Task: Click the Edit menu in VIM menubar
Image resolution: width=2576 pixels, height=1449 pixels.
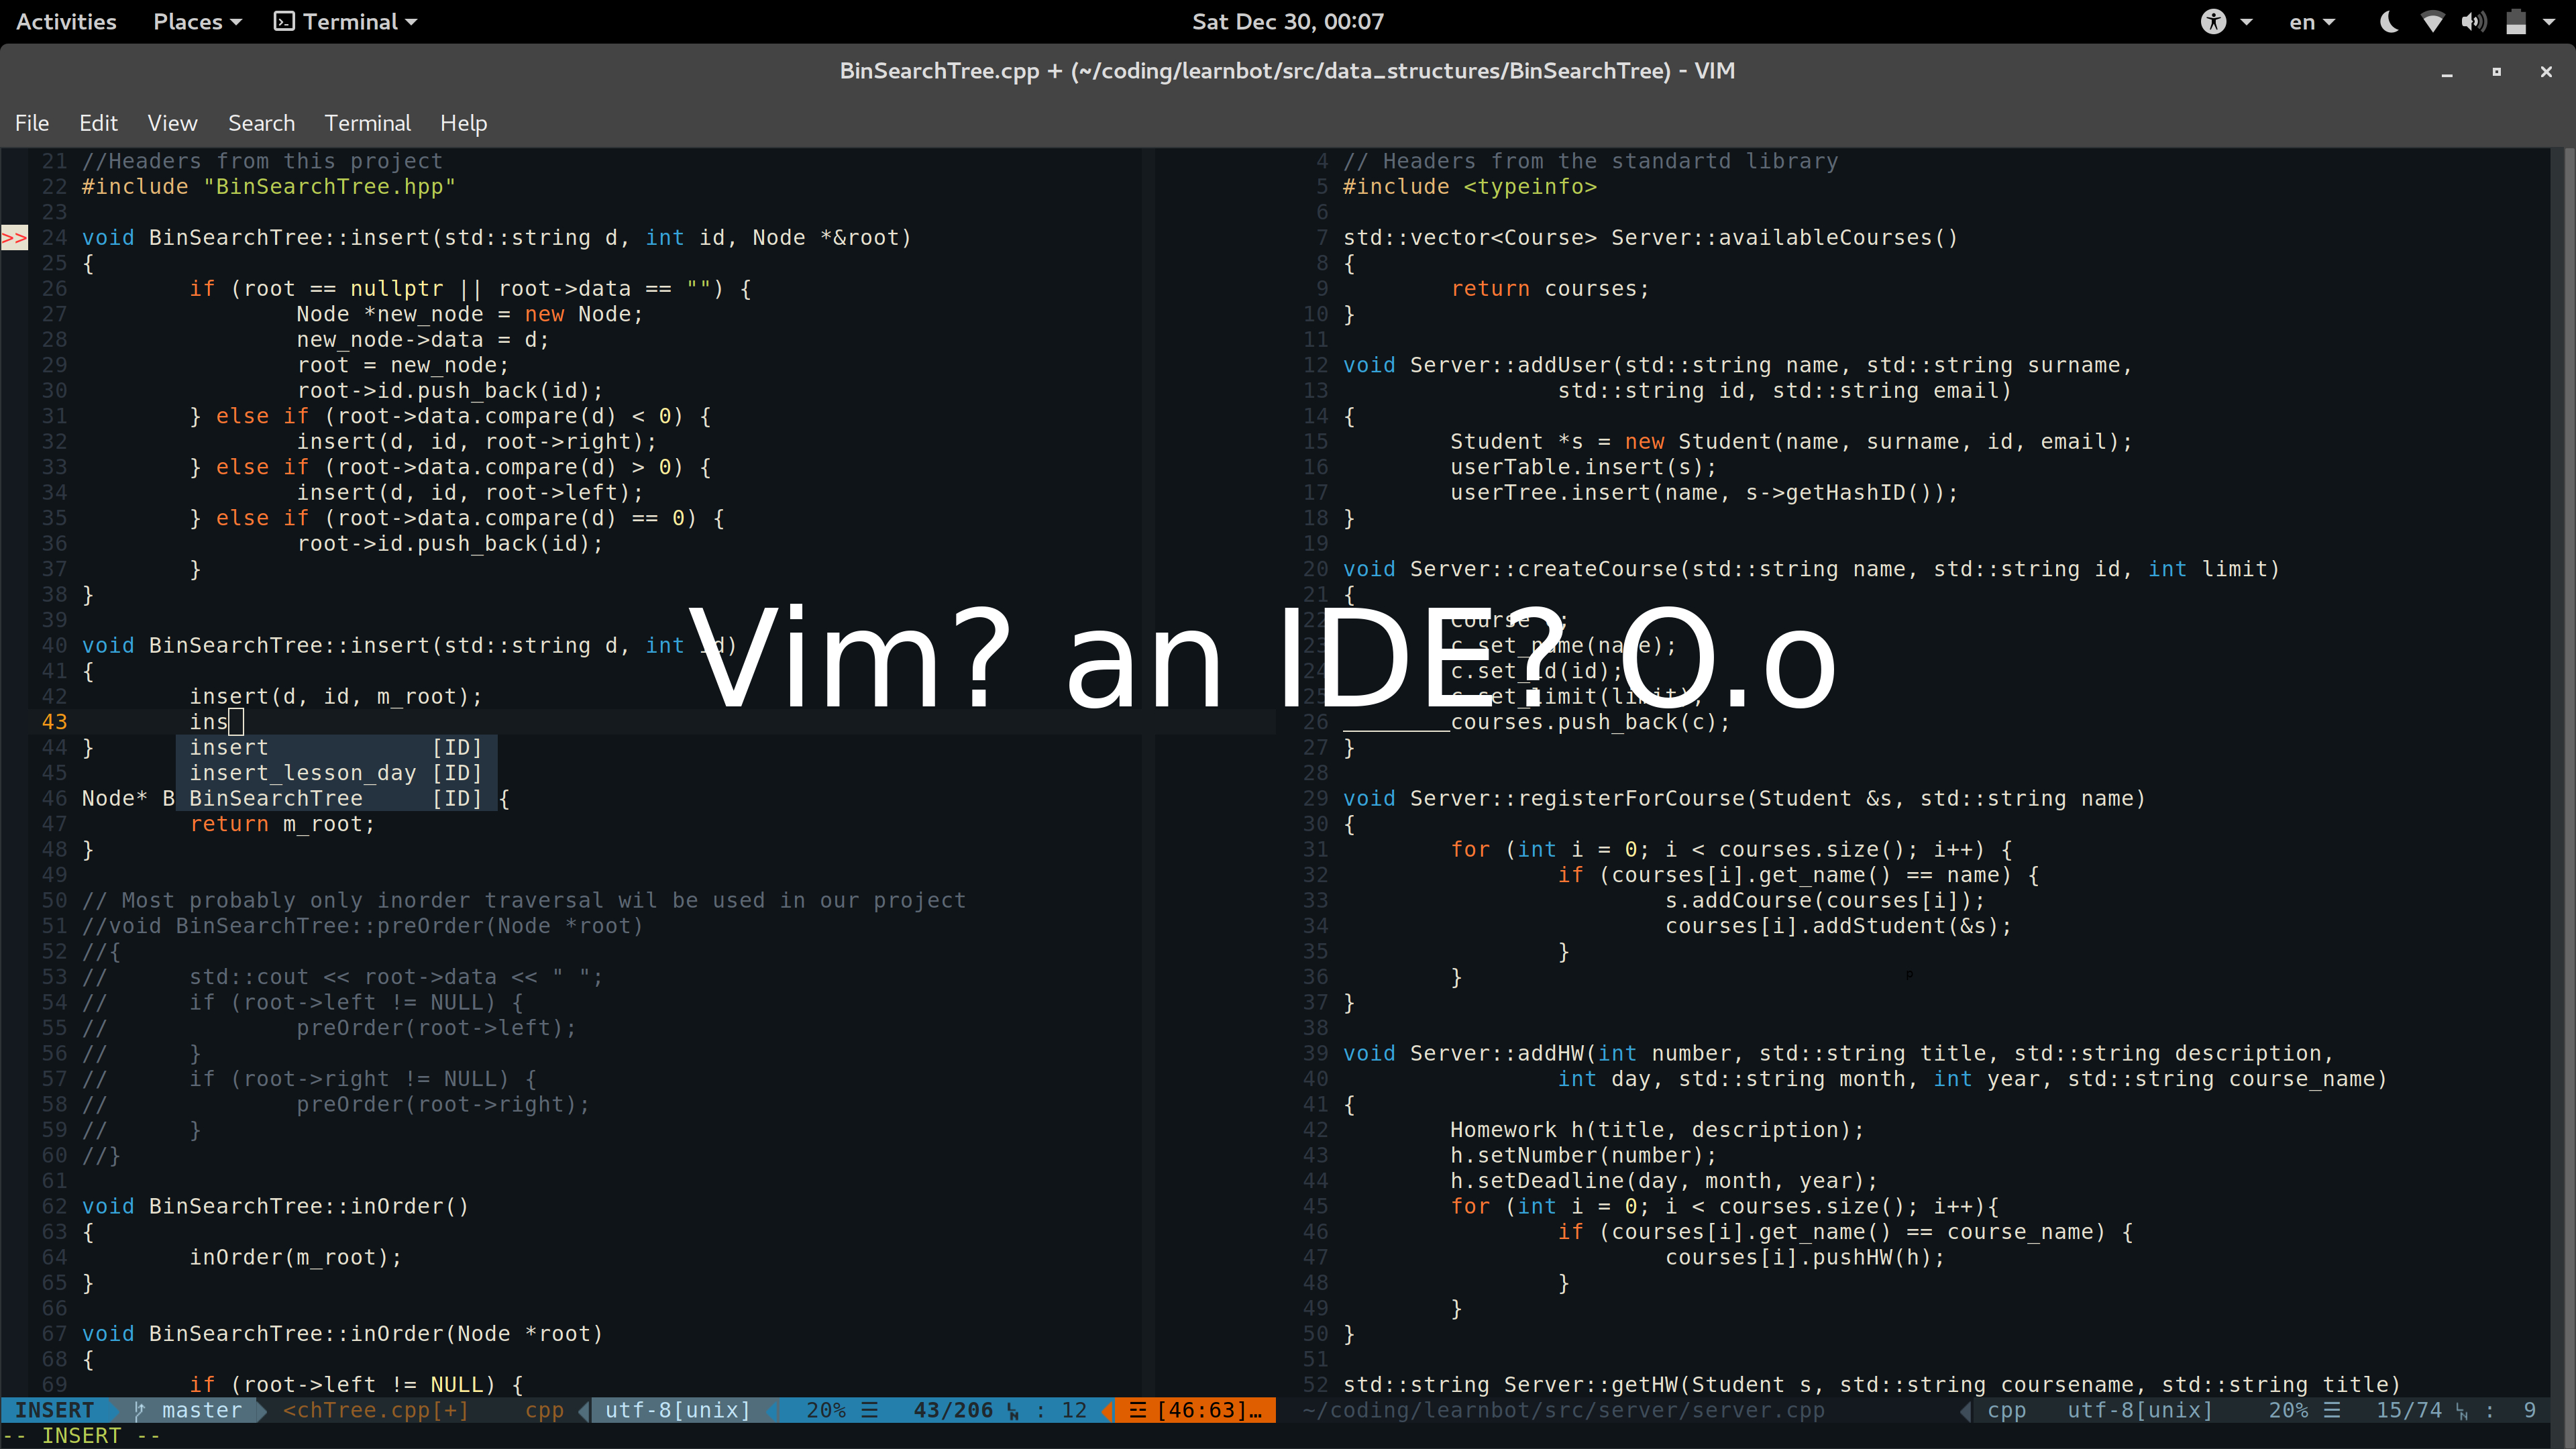Action: (x=97, y=122)
